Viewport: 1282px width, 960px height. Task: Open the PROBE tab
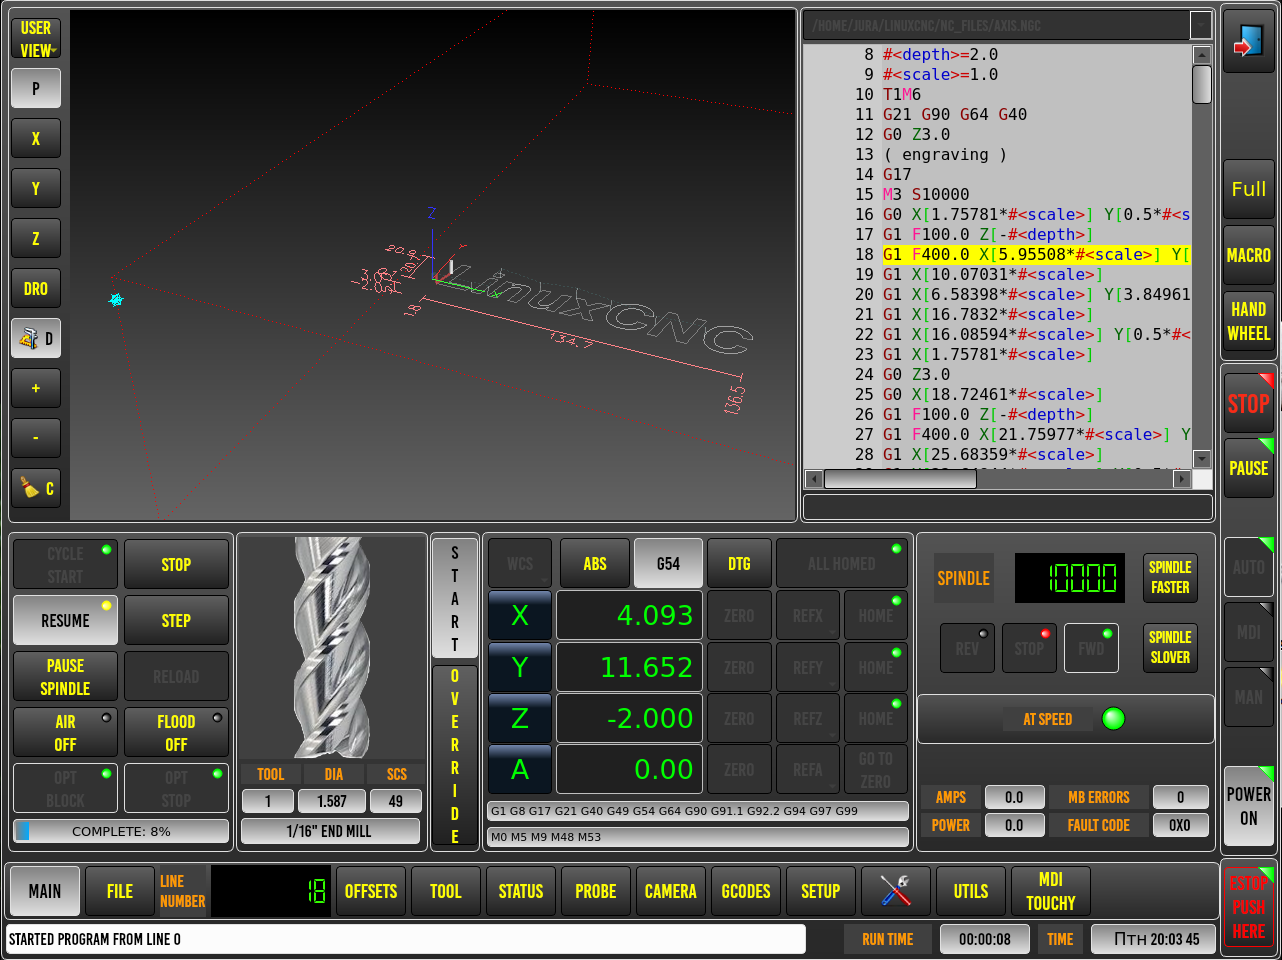point(596,891)
